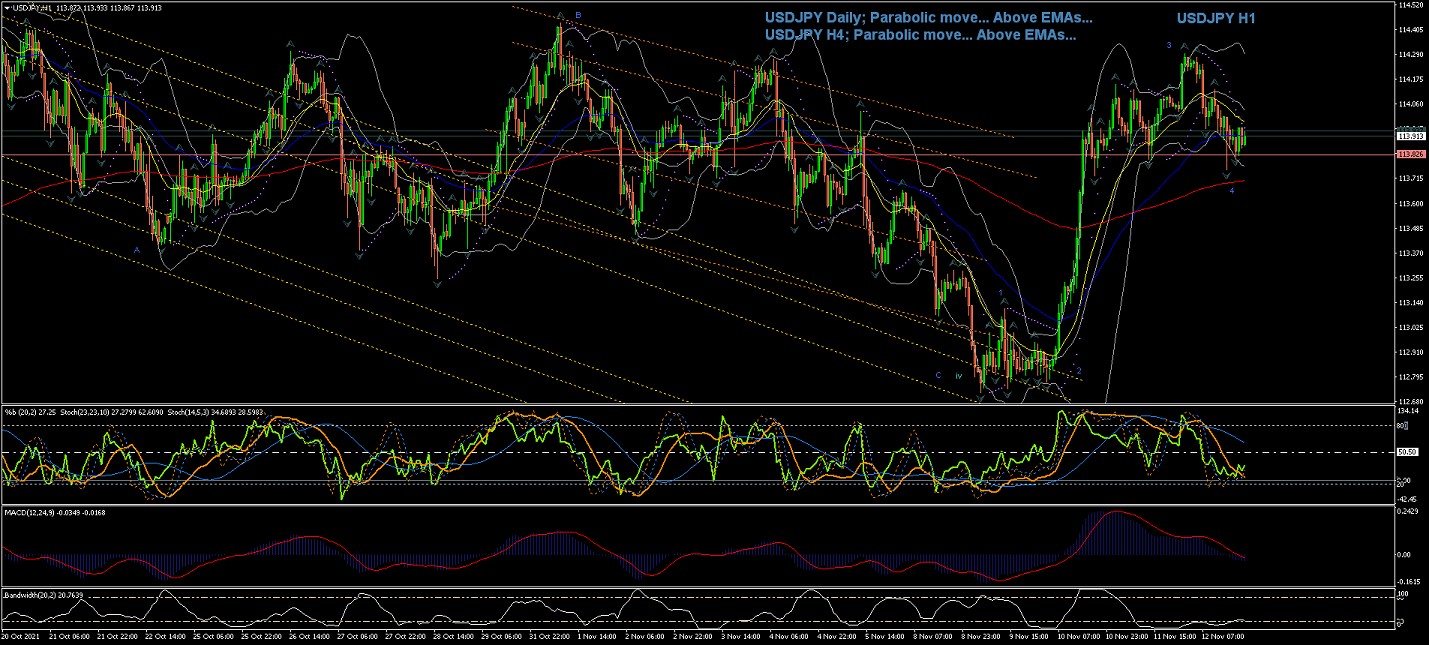The image size is (1429, 645).
Task: Click the 29 Oct 06:00 time label
Action: click(502, 635)
